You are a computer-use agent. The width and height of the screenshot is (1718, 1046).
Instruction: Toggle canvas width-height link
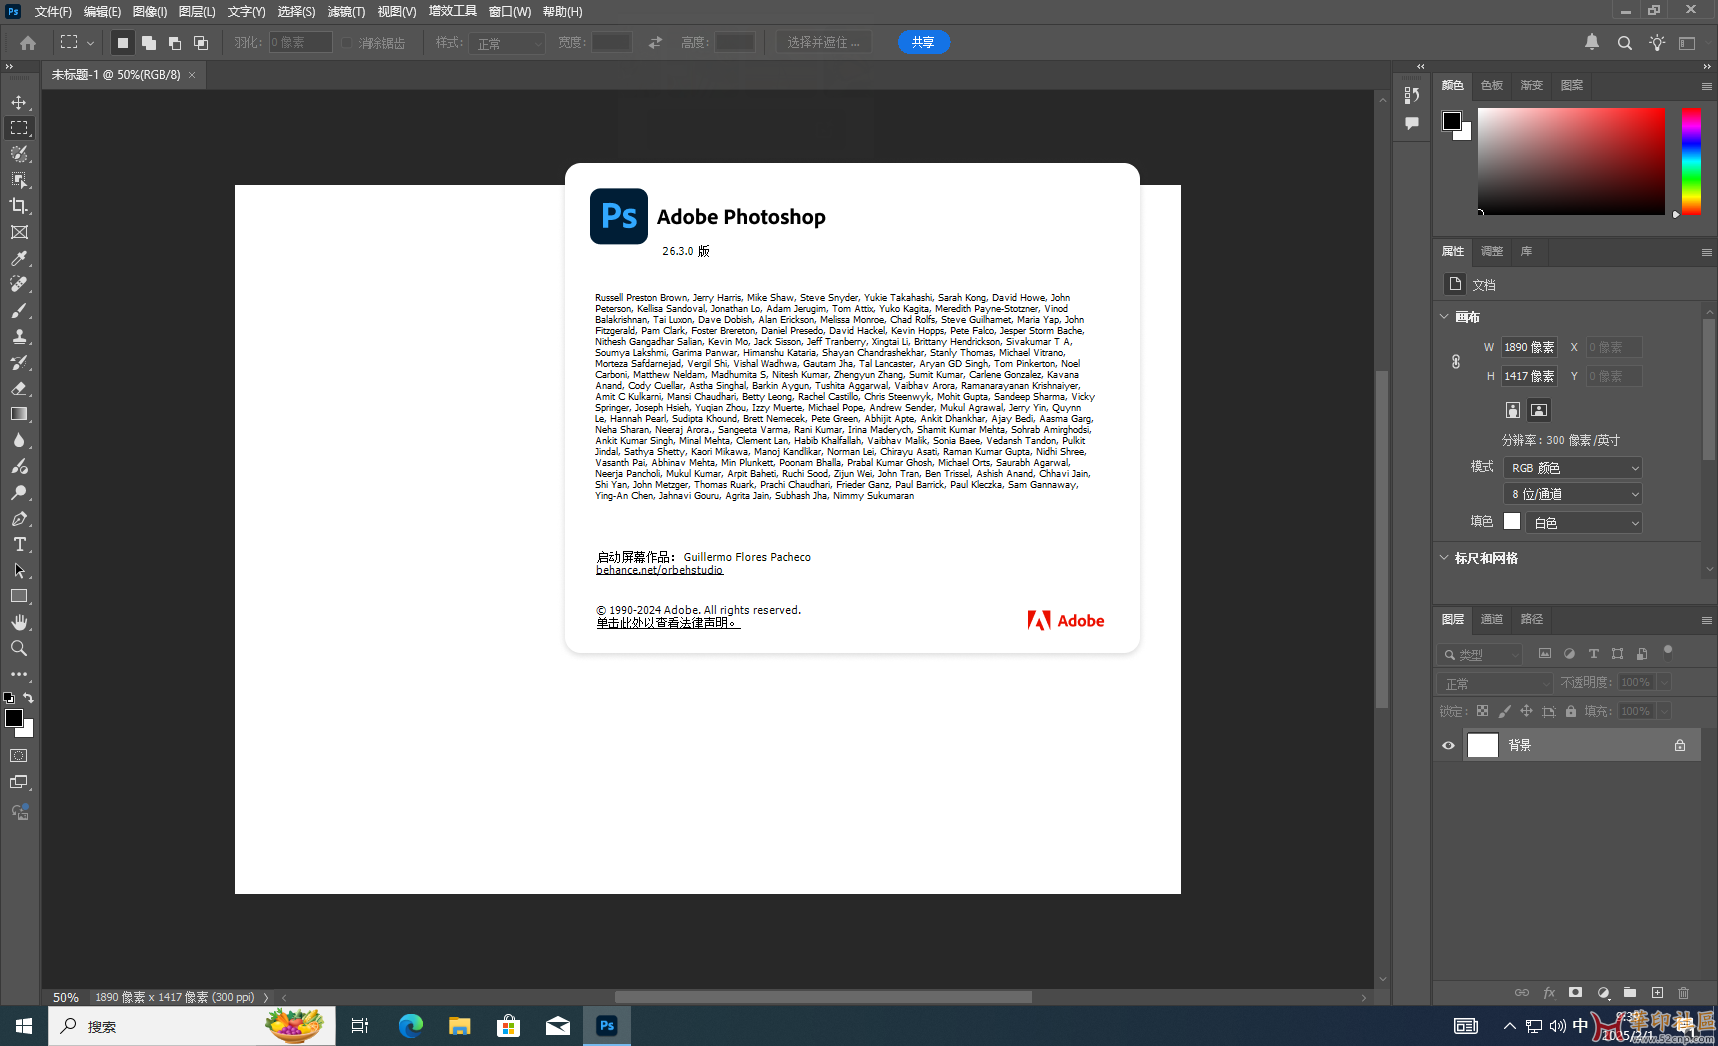coord(1456,362)
